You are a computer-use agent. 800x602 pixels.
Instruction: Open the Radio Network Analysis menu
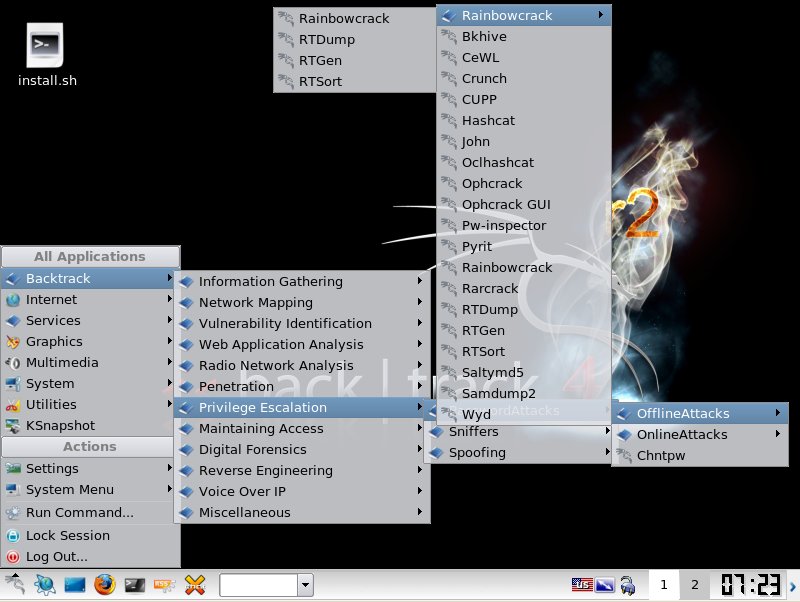(x=302, y=365)
